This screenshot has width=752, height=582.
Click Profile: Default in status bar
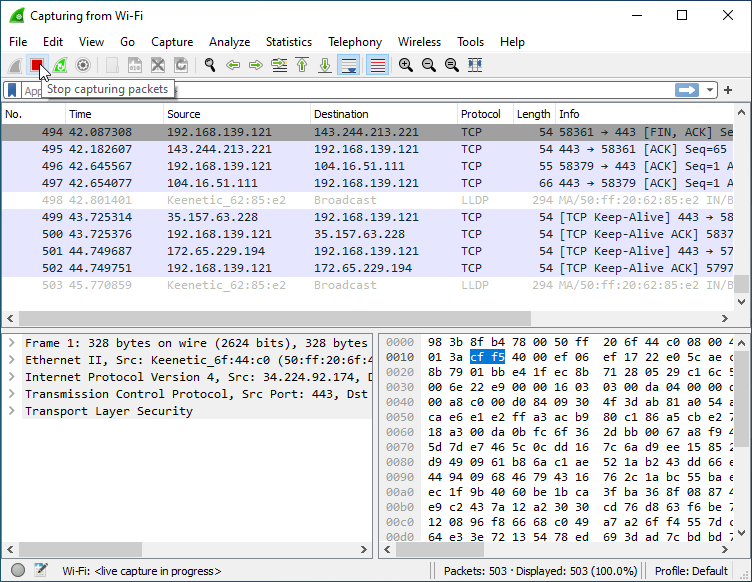point(692,571)
